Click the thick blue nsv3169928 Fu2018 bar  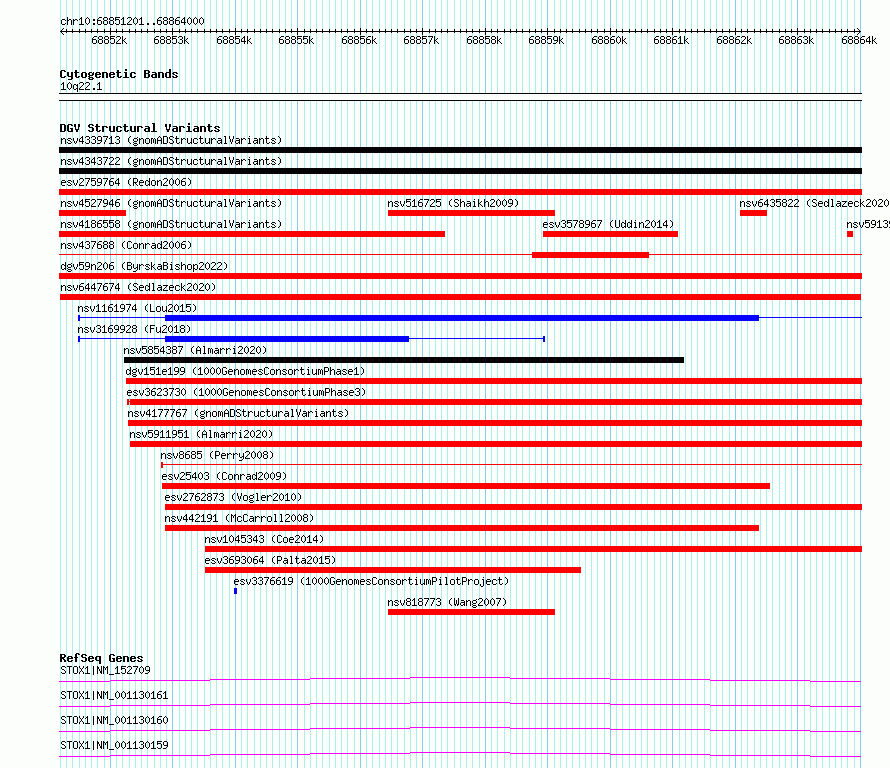[x=287, y=339]
